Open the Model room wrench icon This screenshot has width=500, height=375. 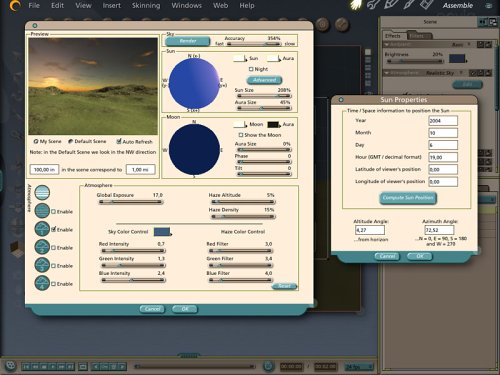[374, 5]
